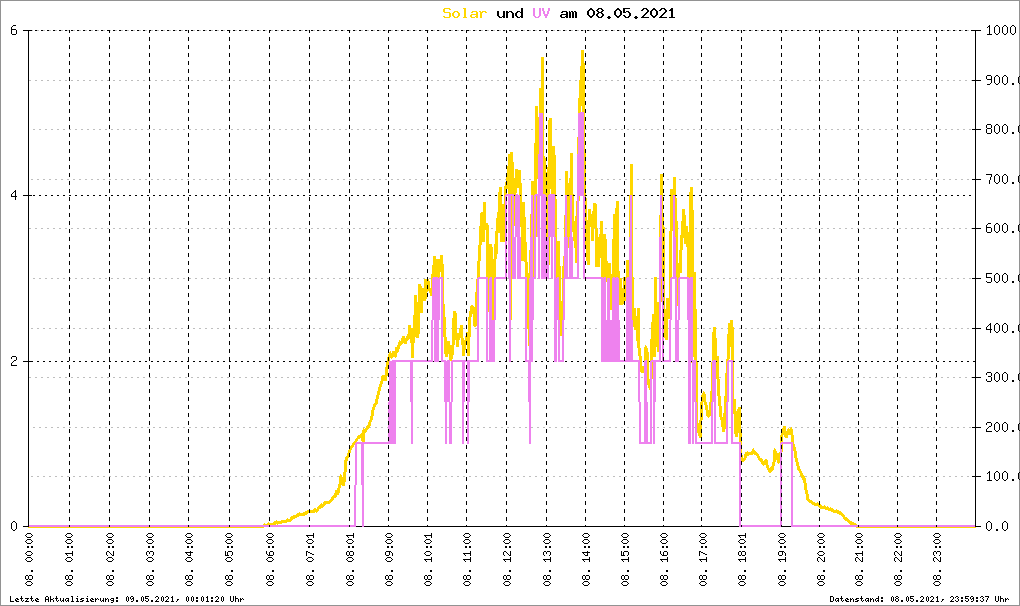The width and height of the screenshot is (1020, 606).
Task: Click the time label '08. 23:00'
Action: pos(937,559)
